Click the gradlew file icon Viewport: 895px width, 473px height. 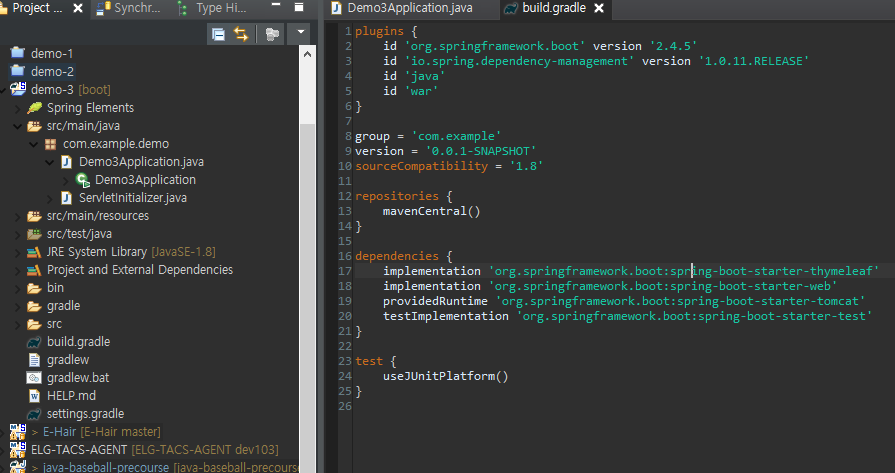[34, 360]
